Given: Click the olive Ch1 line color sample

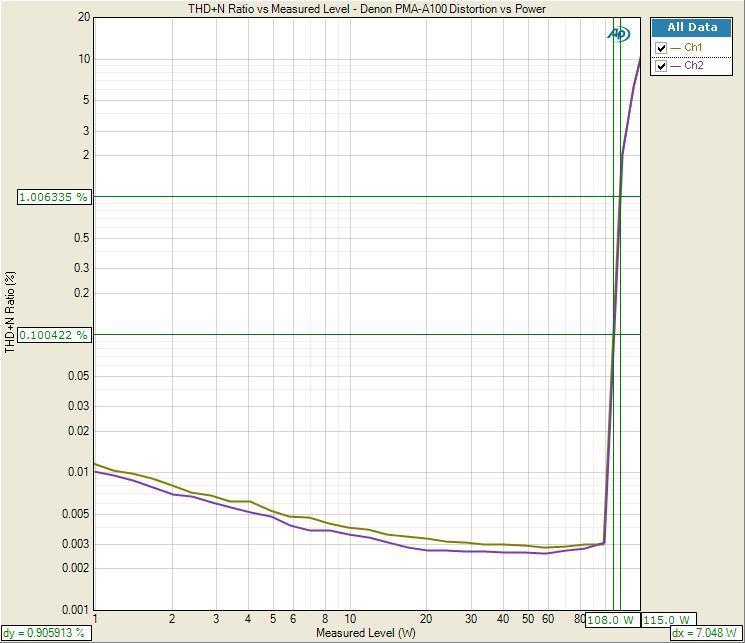Looking at the screenshot, I should (675, 48).
